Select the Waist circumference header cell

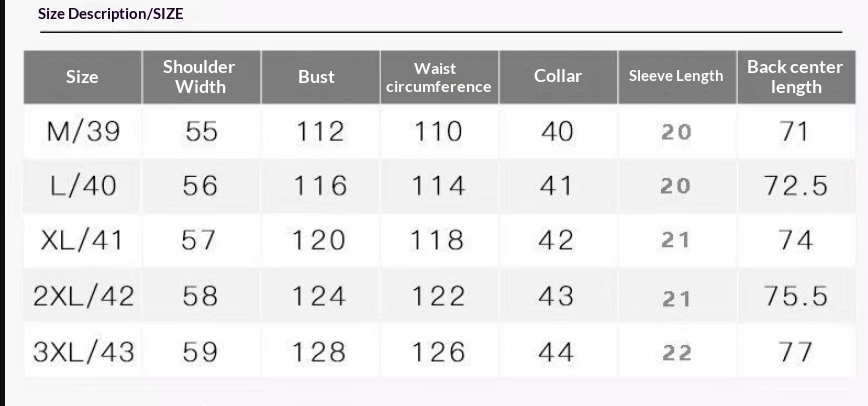coord(436,77)
